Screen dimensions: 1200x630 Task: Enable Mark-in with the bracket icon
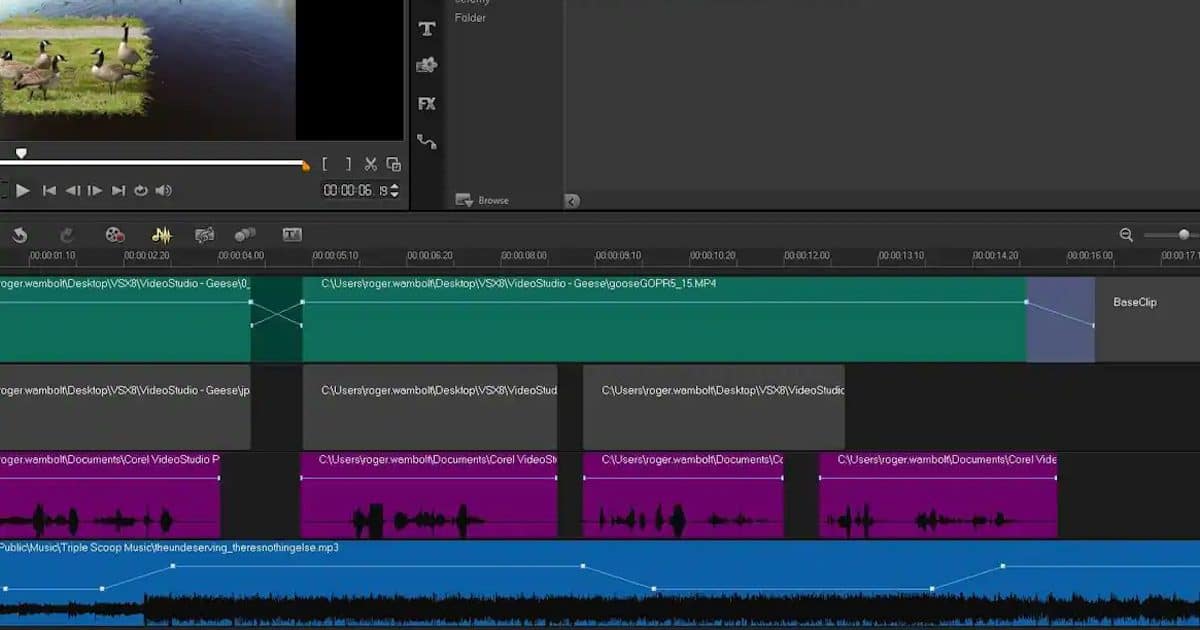[x=325, y=162]
